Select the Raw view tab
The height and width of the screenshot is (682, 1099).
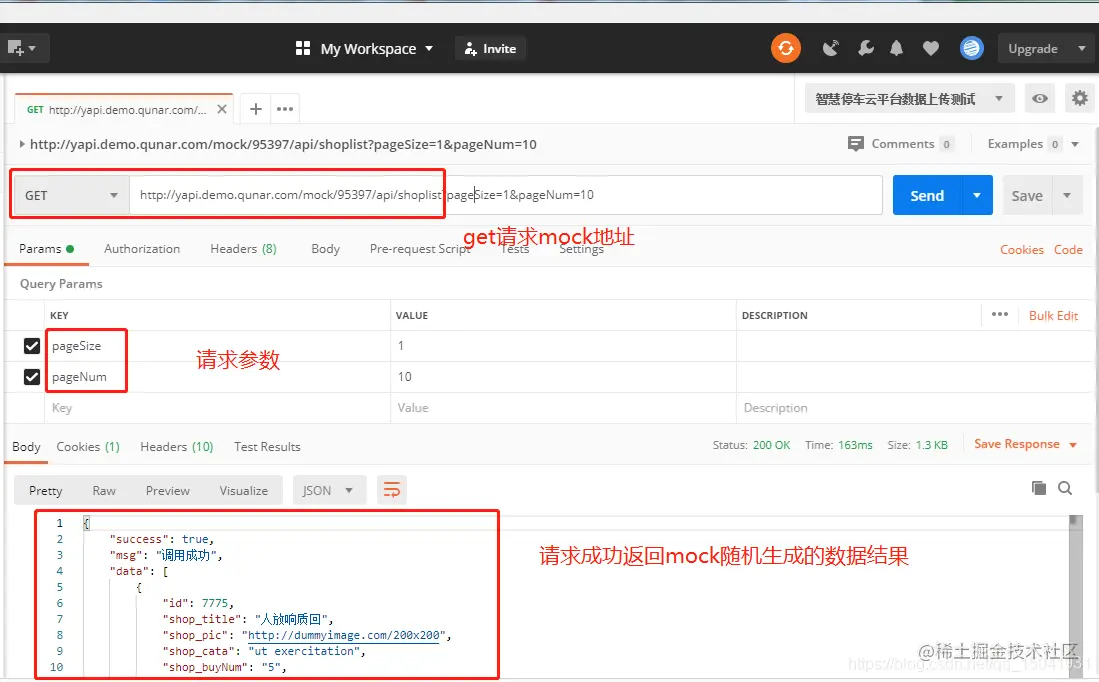tap(104, 491)
